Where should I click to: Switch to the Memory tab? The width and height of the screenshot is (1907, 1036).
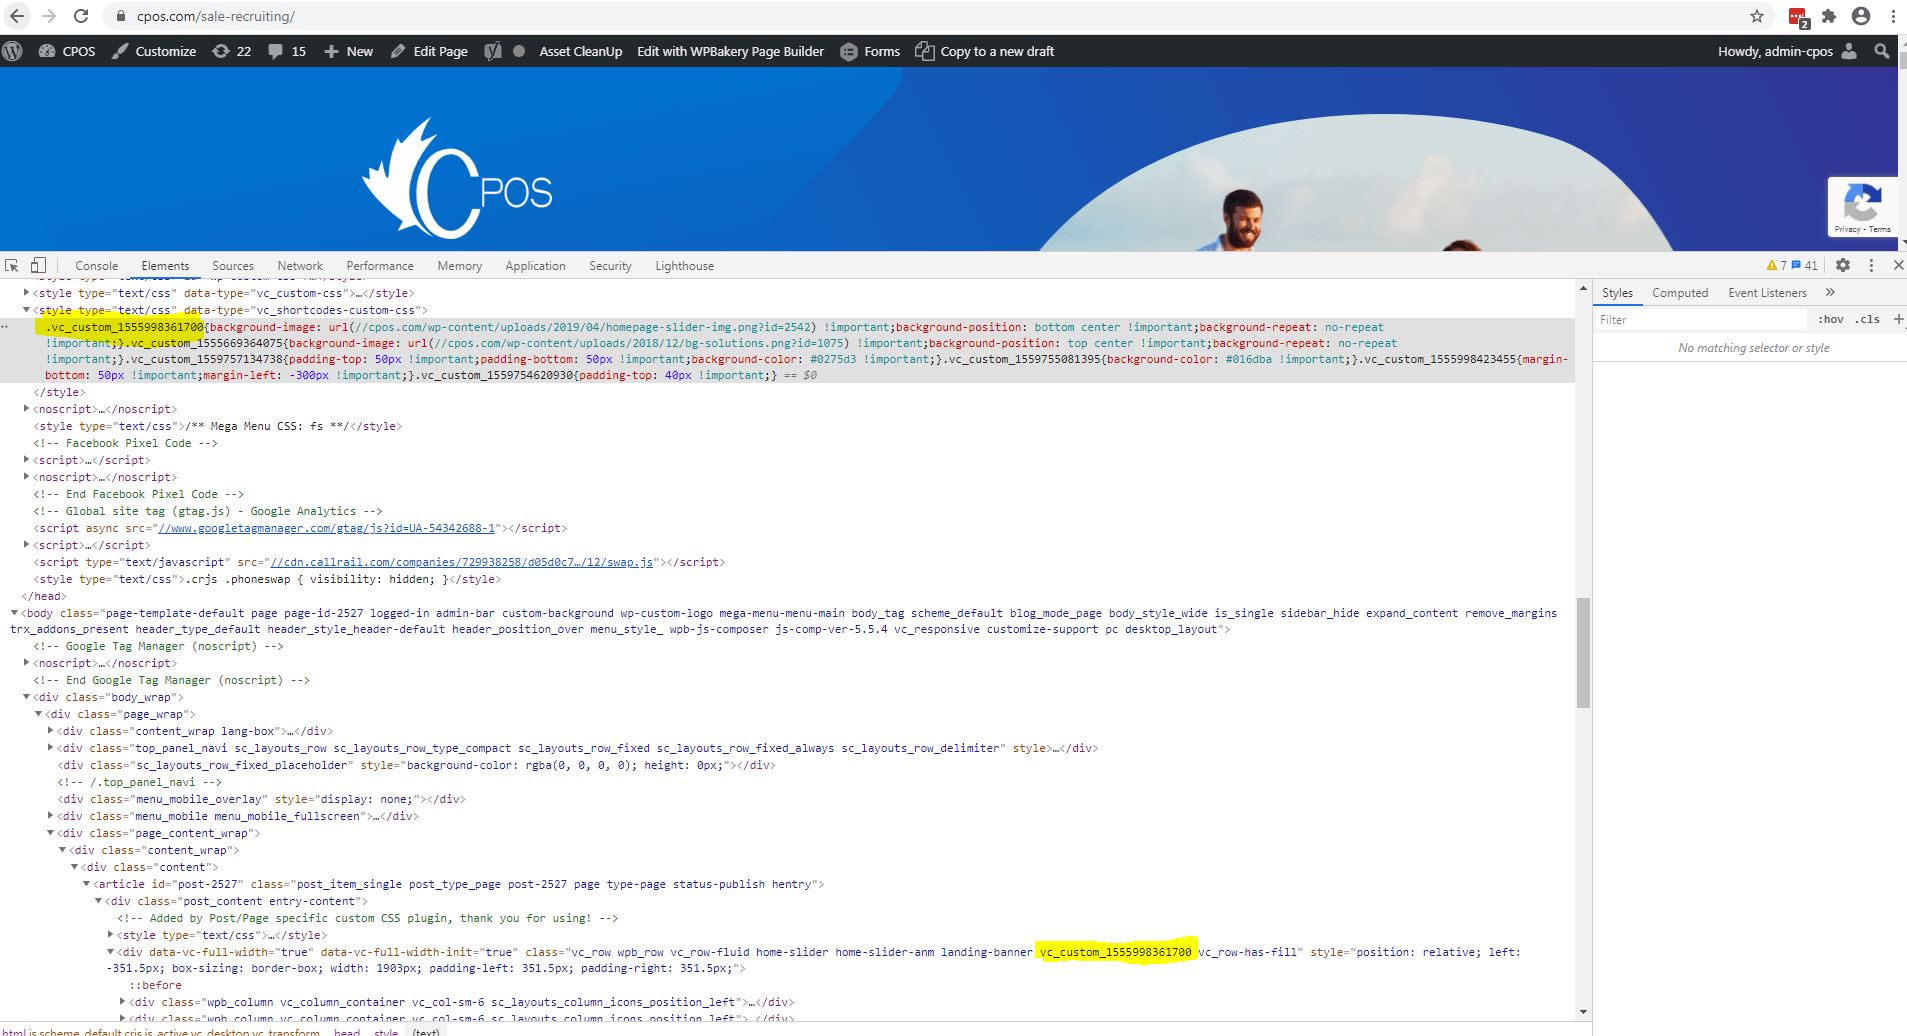coord(460,266)
